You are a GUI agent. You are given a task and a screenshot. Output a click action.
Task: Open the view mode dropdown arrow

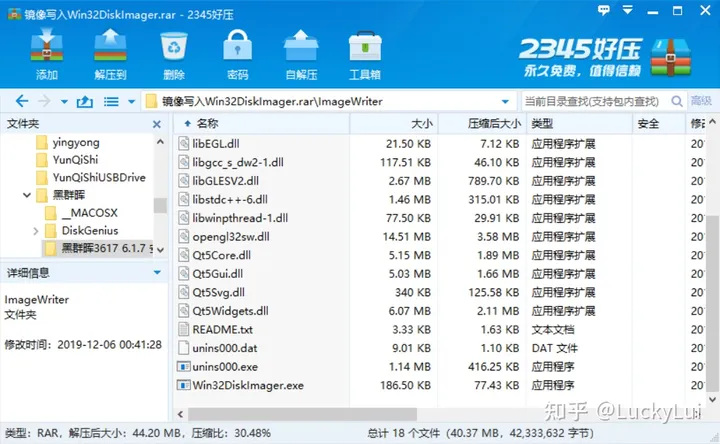pos(131,102)
